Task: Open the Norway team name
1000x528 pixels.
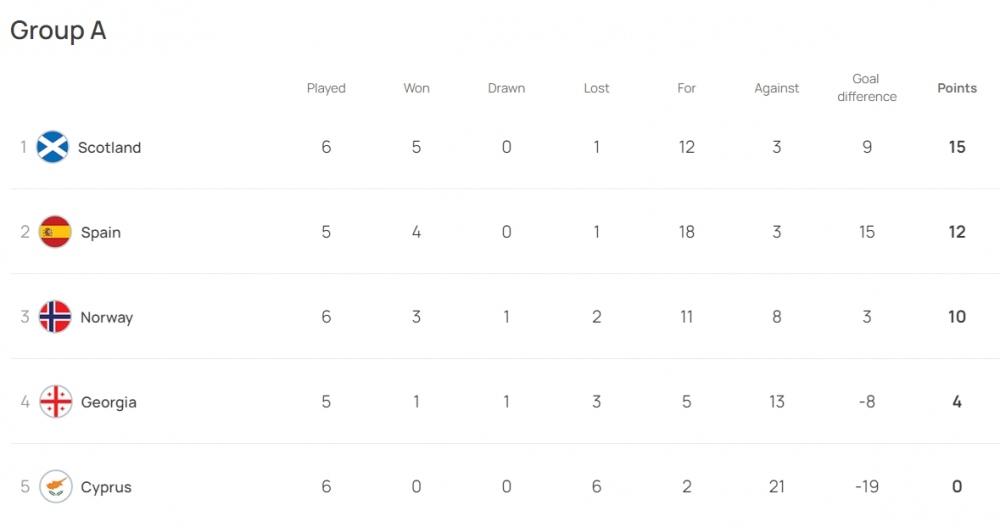Action: click(x=106, y=317)
